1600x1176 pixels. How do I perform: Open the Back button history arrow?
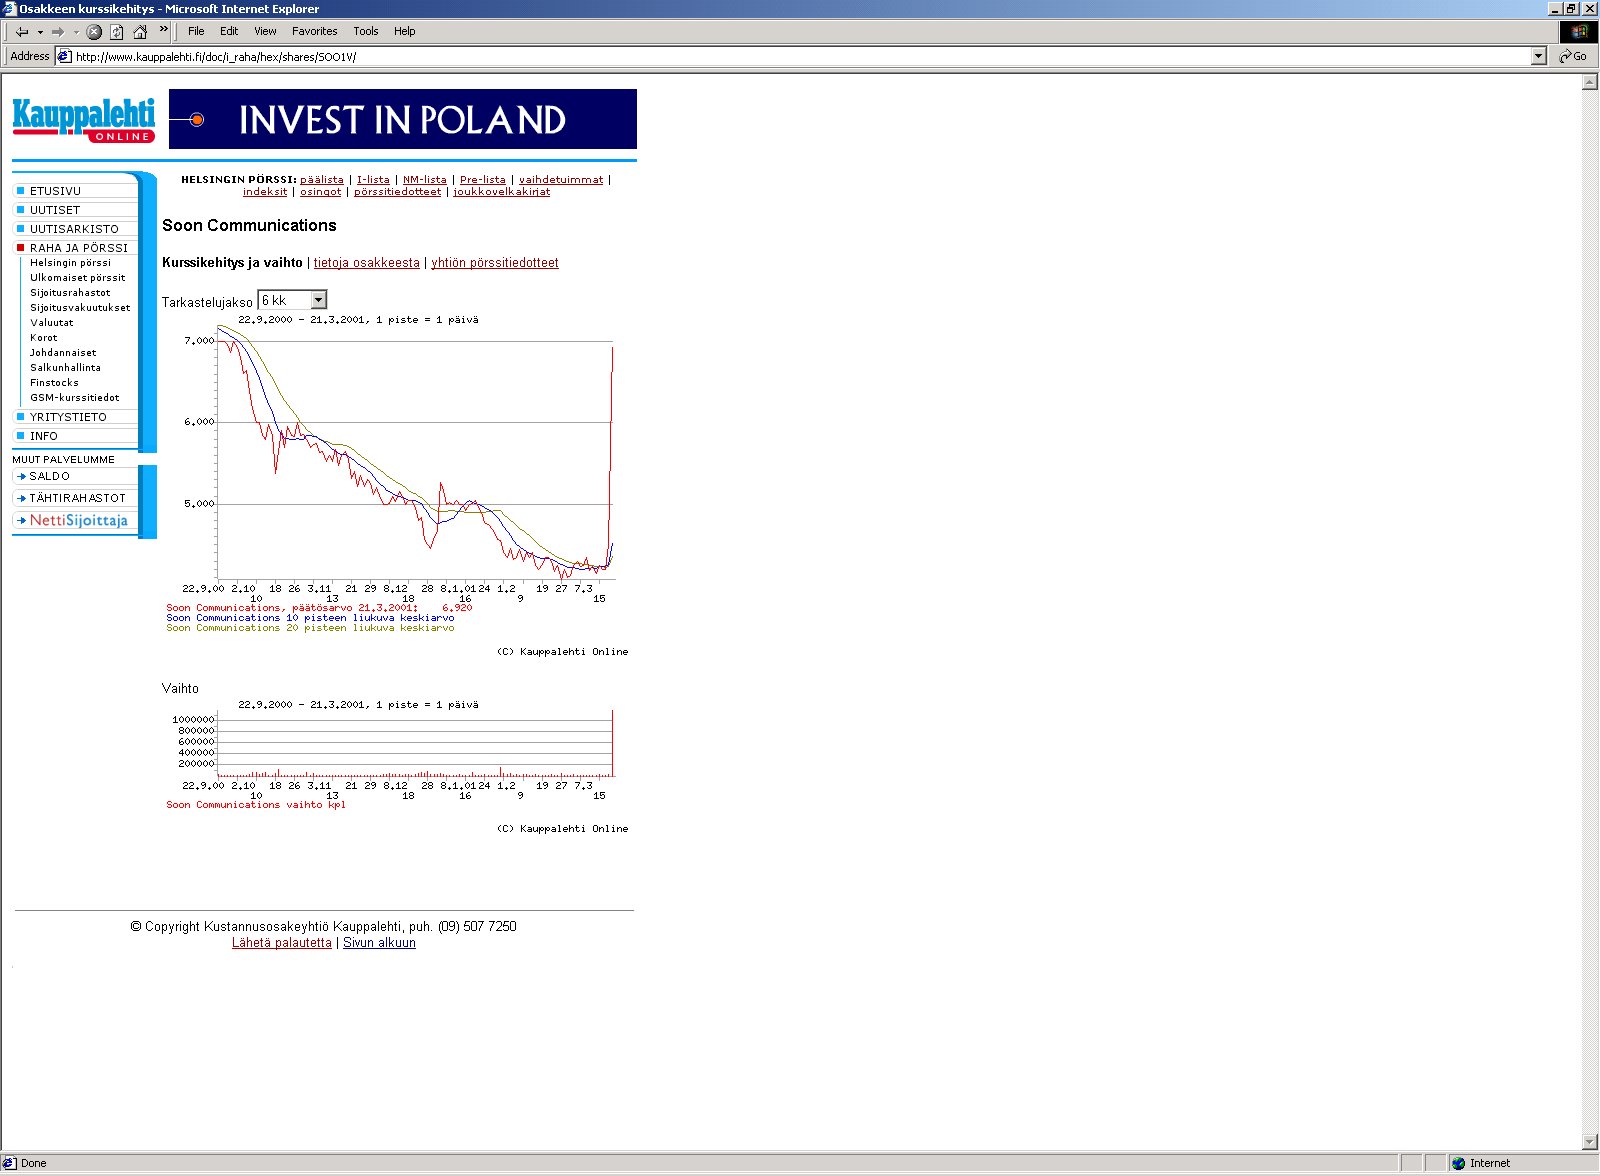(40, 32)
